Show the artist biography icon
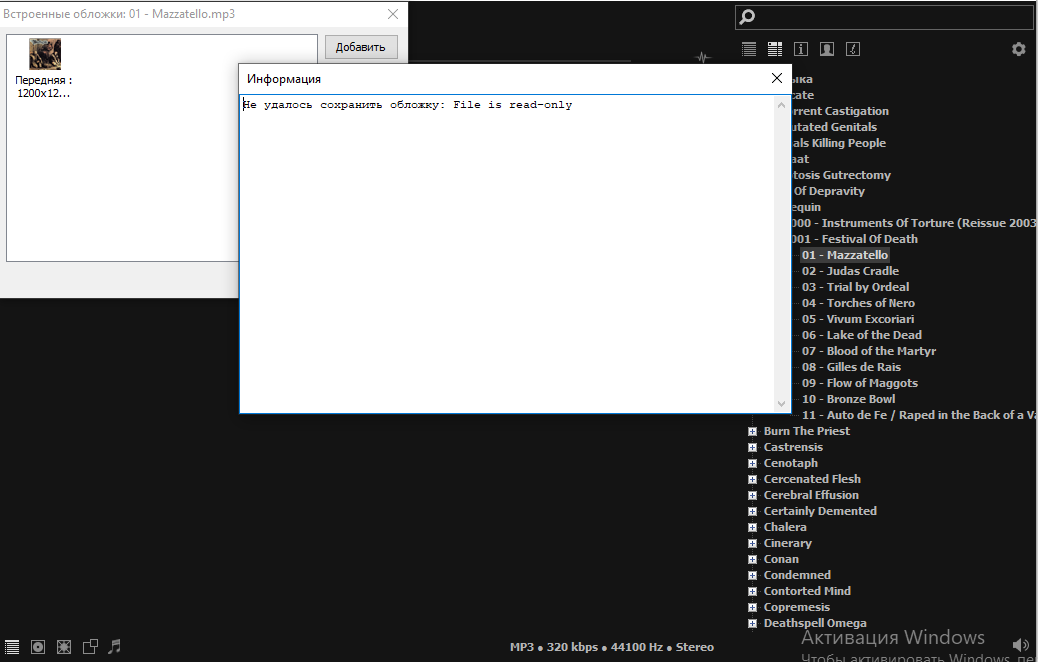1038x662 pixels. (x=827, y=49)
